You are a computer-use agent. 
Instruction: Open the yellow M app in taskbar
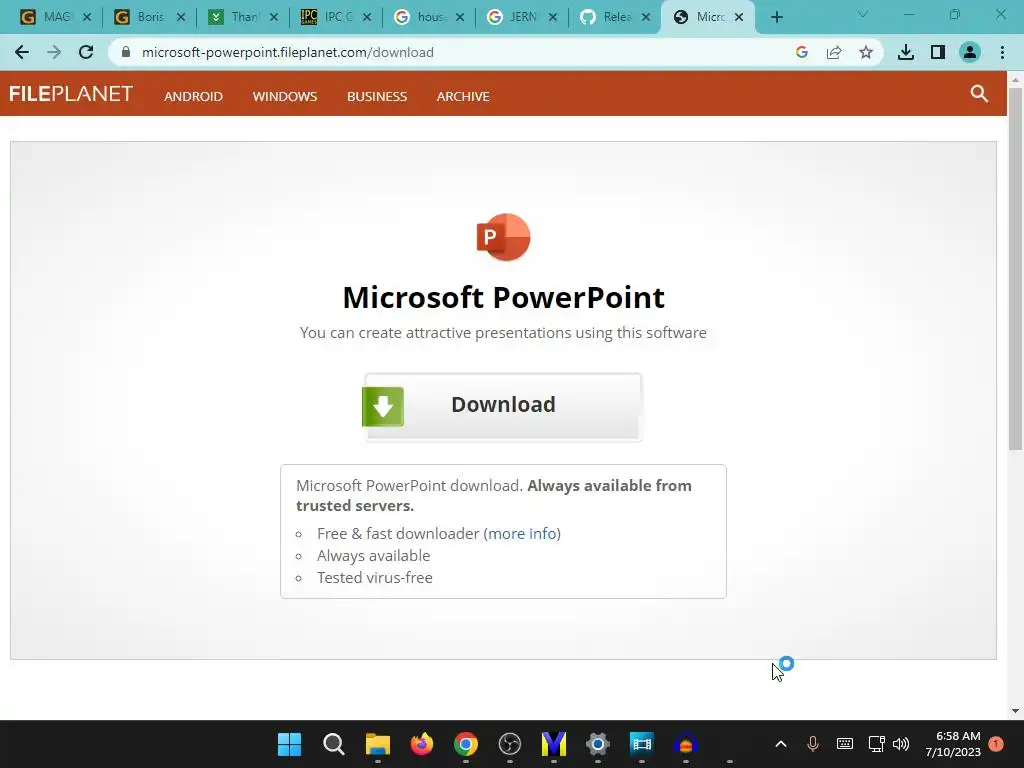554,744
